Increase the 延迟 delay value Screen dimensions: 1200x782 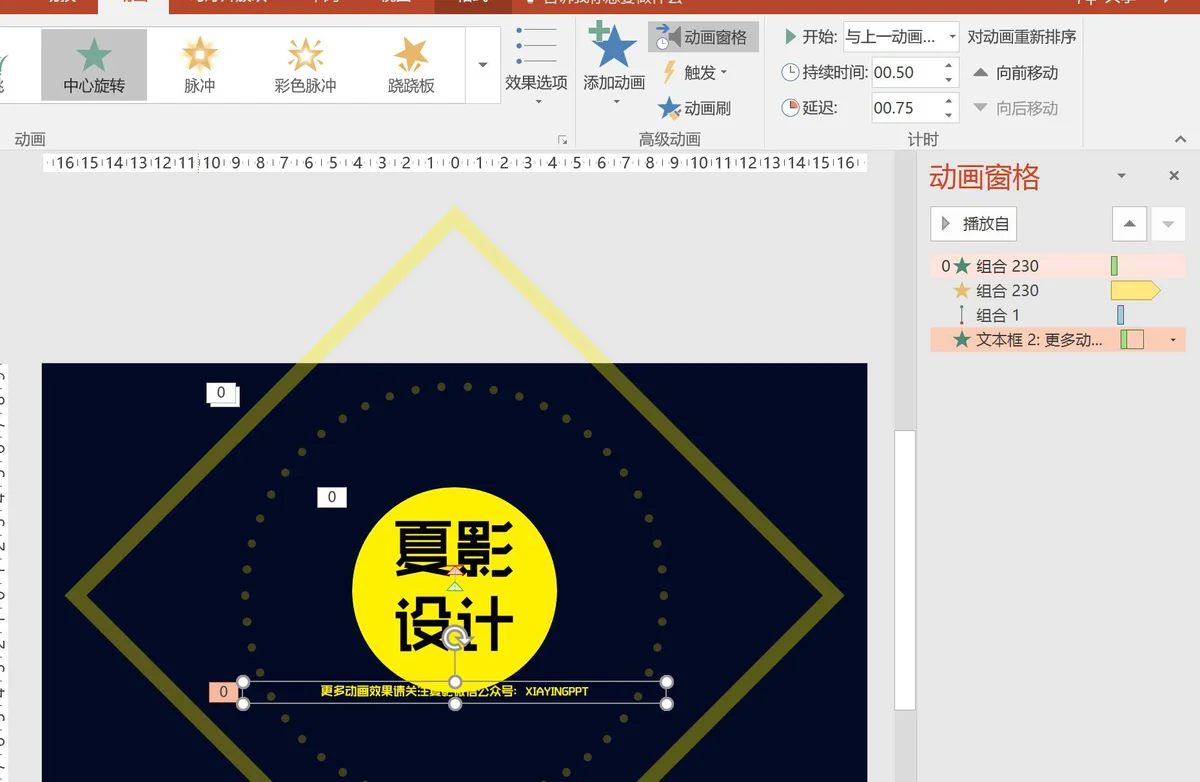click(949, 101)
